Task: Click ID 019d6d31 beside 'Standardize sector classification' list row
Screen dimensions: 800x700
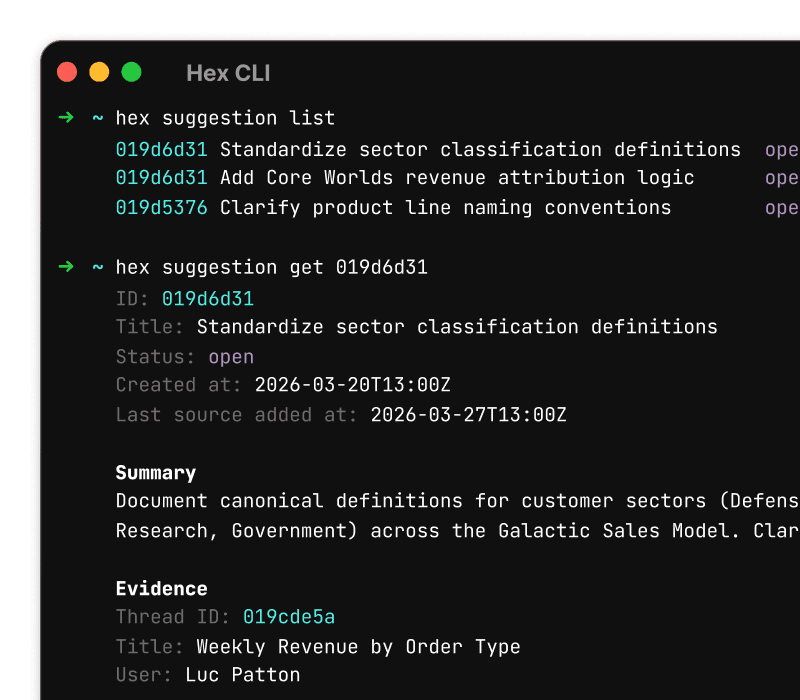Action: pyautogui.click(x=161, y=149)
